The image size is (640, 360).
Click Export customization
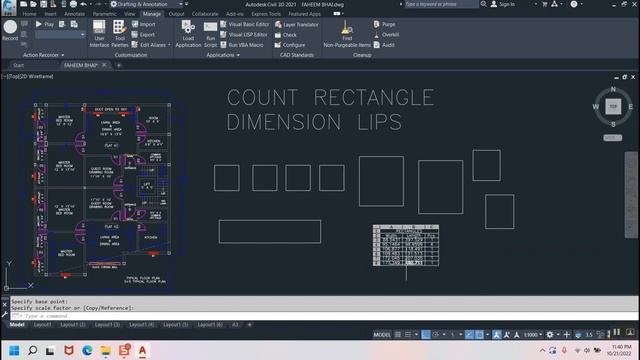tap(143, 35)
